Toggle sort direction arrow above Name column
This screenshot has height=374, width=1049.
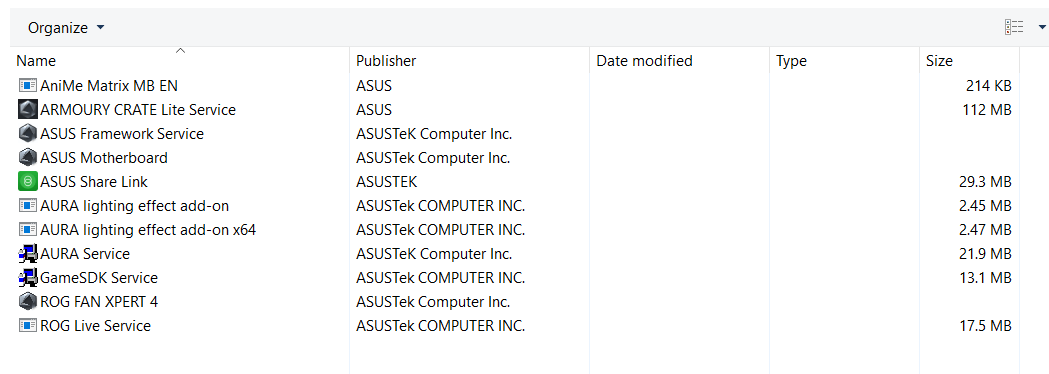click(180, 50)
